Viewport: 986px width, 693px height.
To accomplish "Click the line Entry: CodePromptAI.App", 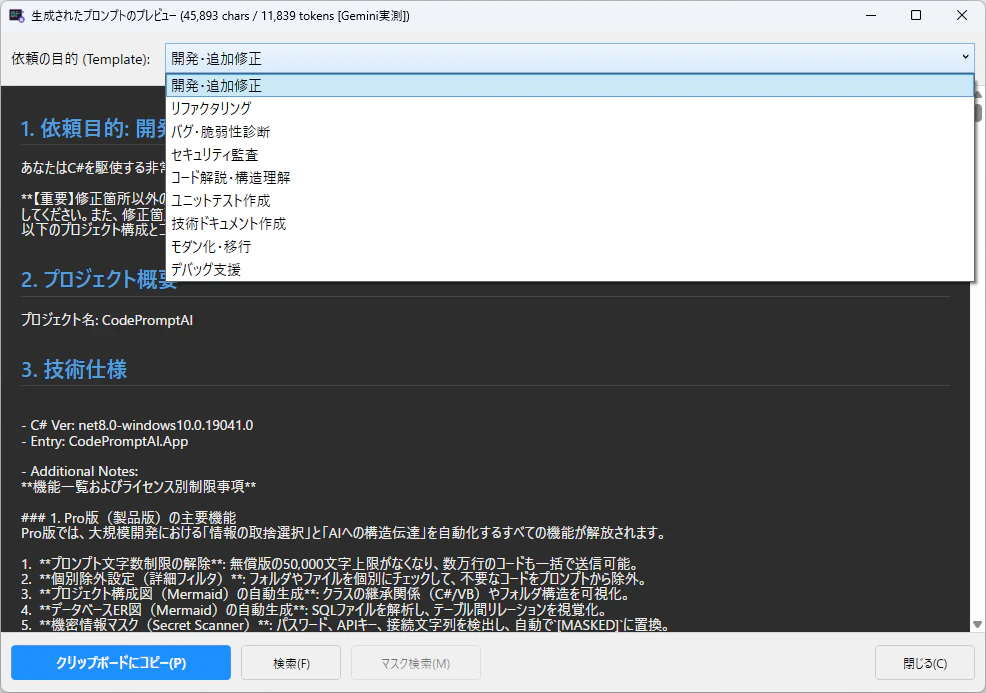I will (104, 441).
